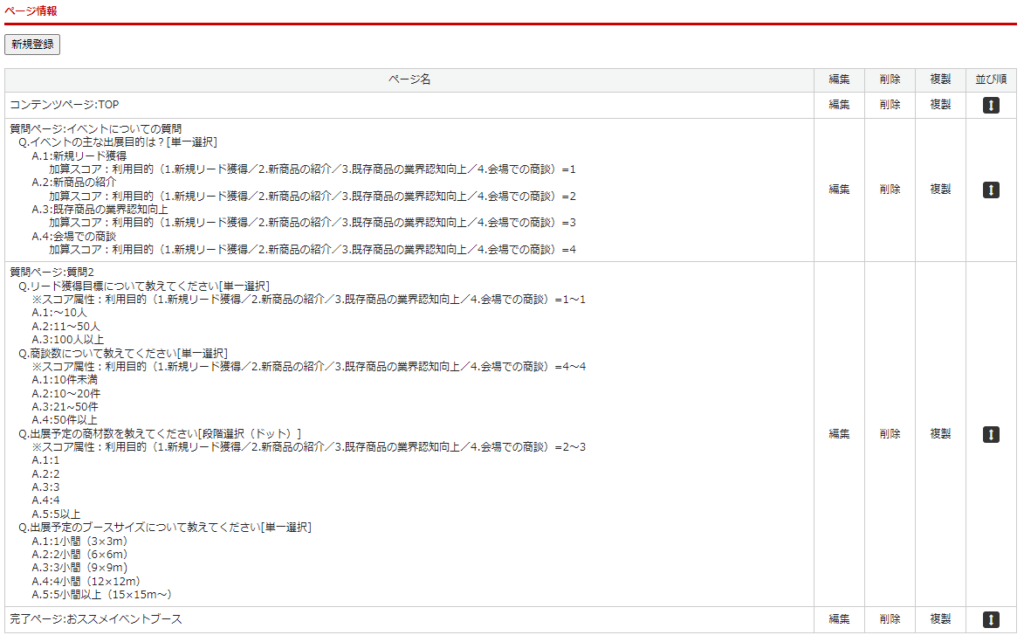Viewport: 1024px width, 642px height.
Task: Duplicate the 完了ページ:おススメイベントブース page
Action: [940, 620]
